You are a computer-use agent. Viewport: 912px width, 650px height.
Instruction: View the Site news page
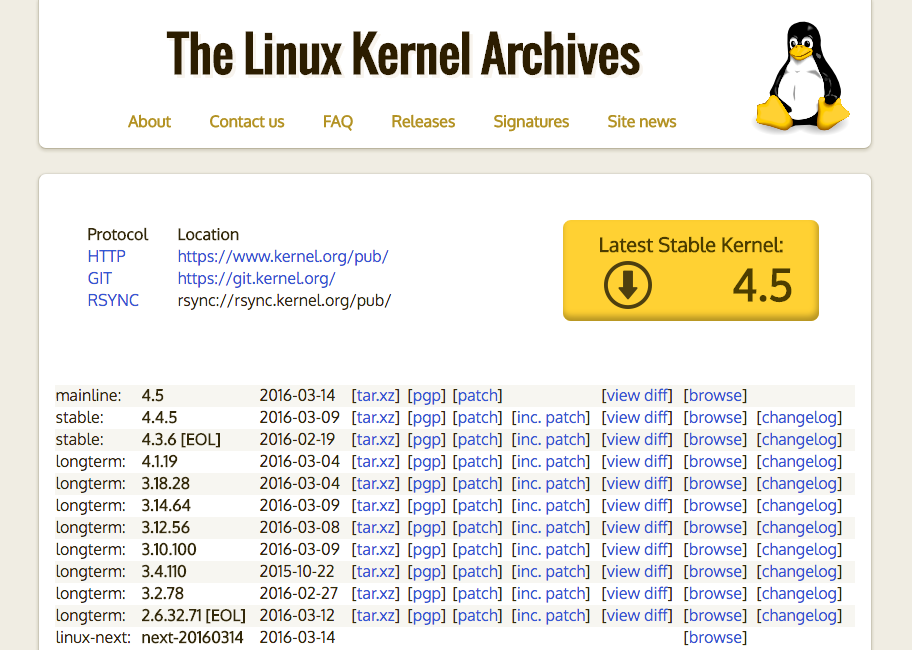coord(642,122)
